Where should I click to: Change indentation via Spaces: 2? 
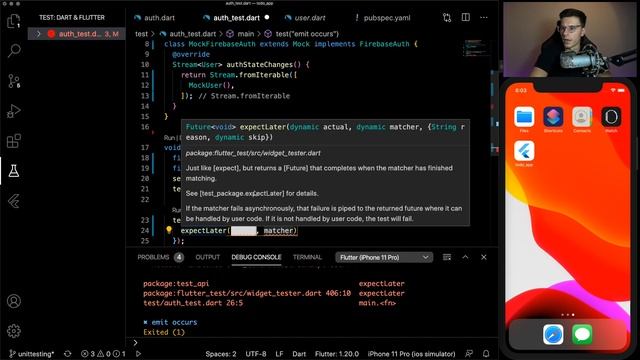221,354
